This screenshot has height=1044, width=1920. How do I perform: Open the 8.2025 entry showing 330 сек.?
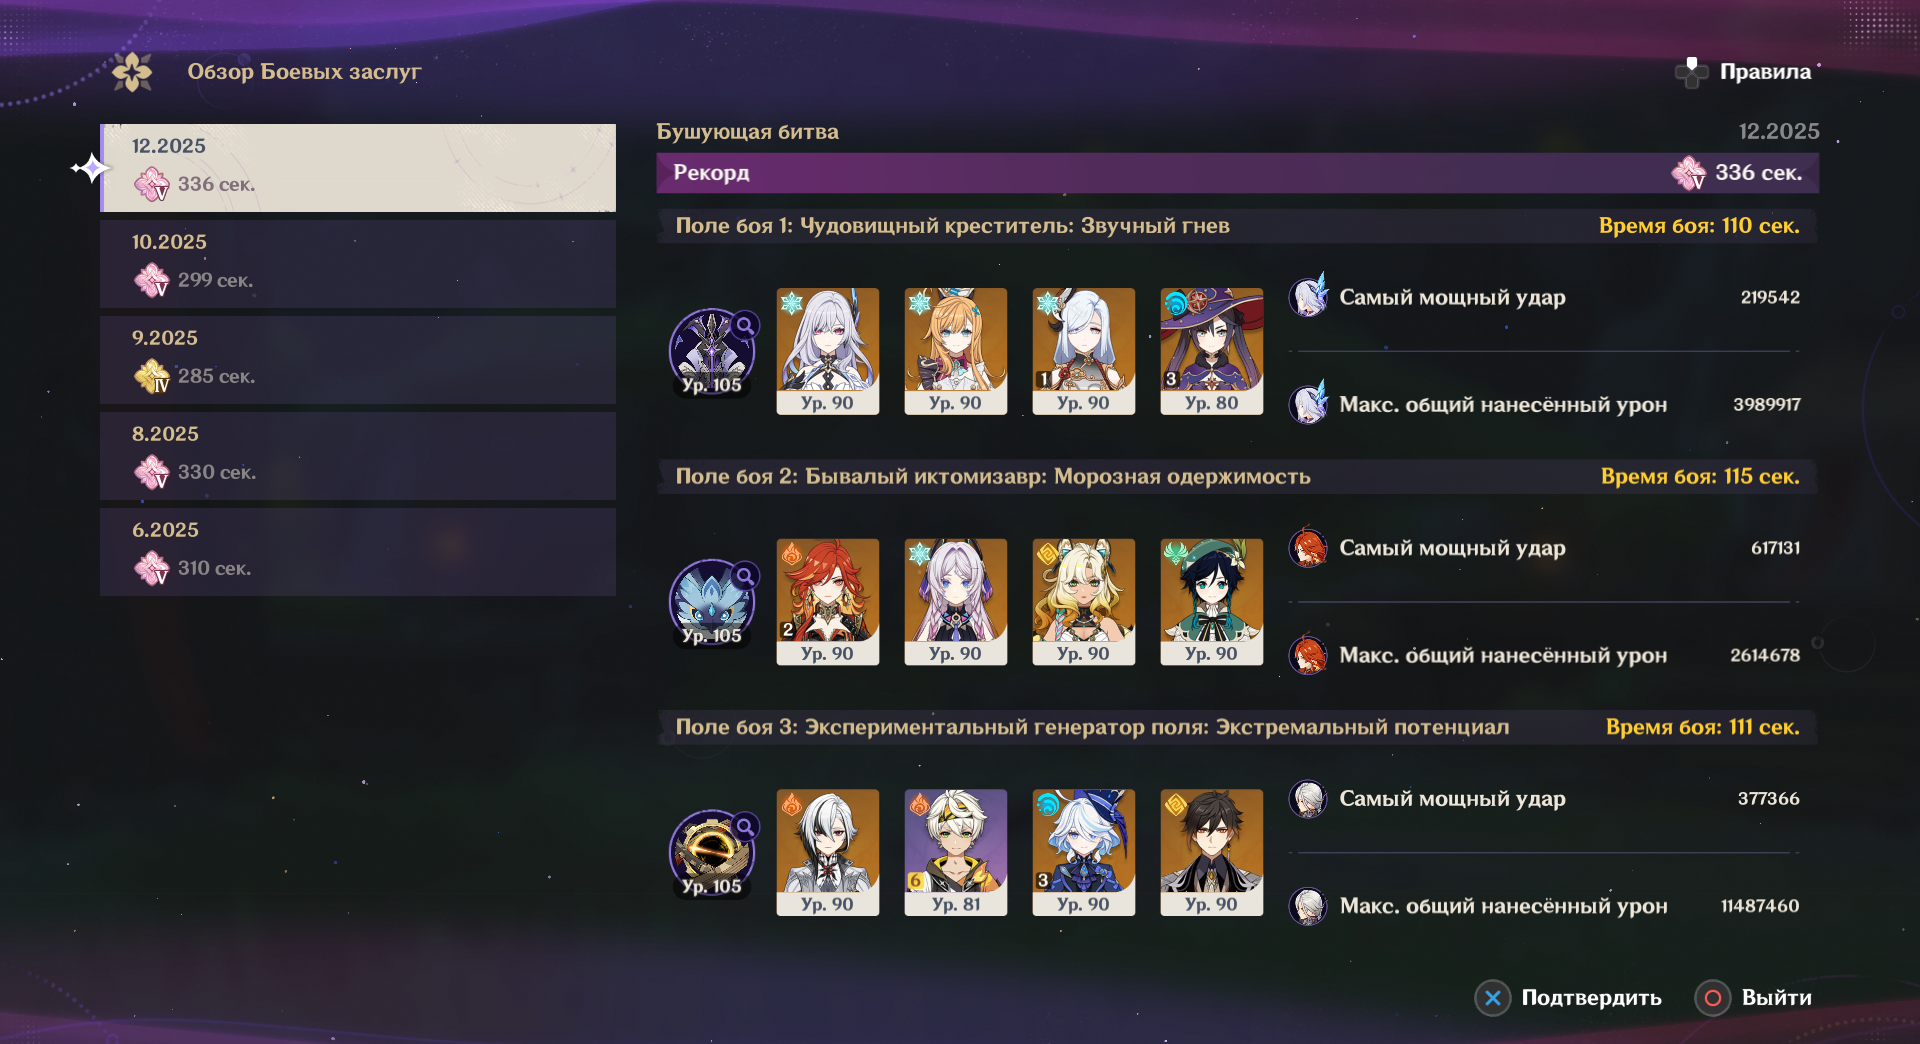[358, 455]
